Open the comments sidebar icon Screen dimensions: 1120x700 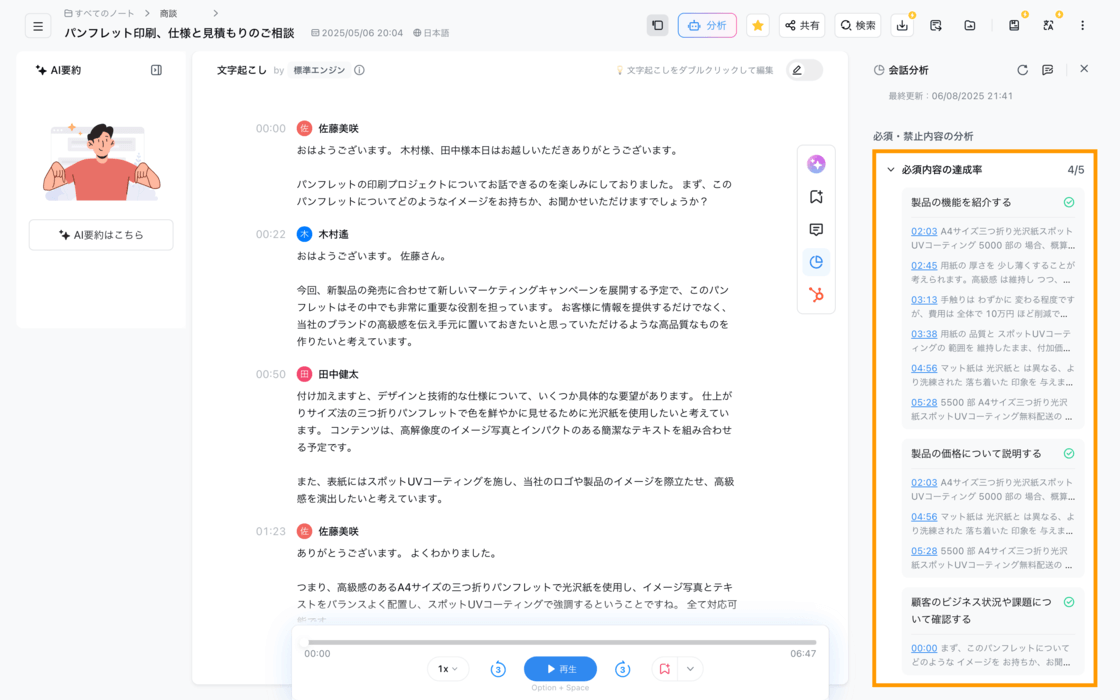816,229
